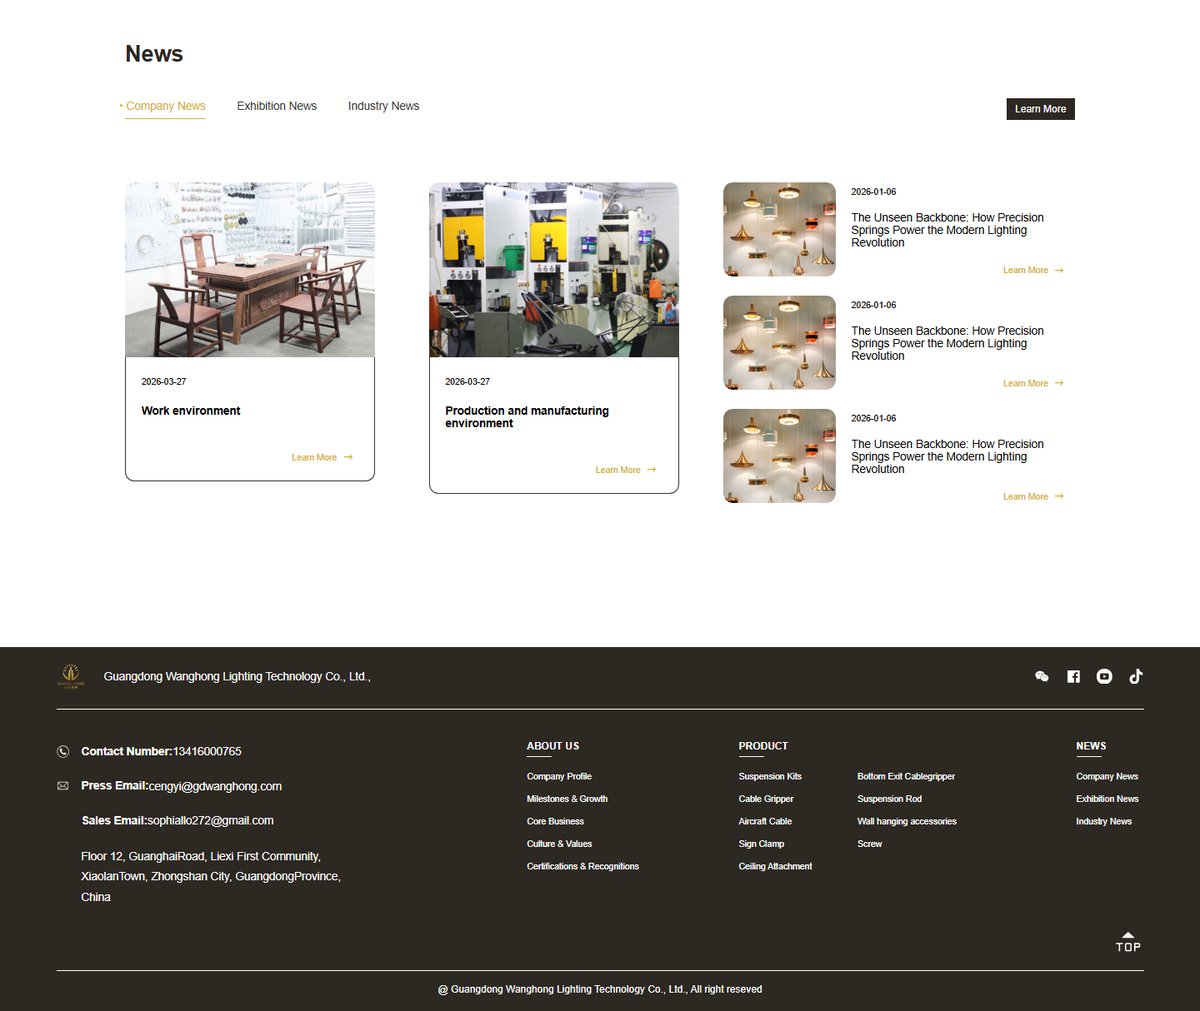The width and height of the screenshot is (1200, 1011).
Task: Open the WeChat social icon in footer
Action: point(1042,677)
